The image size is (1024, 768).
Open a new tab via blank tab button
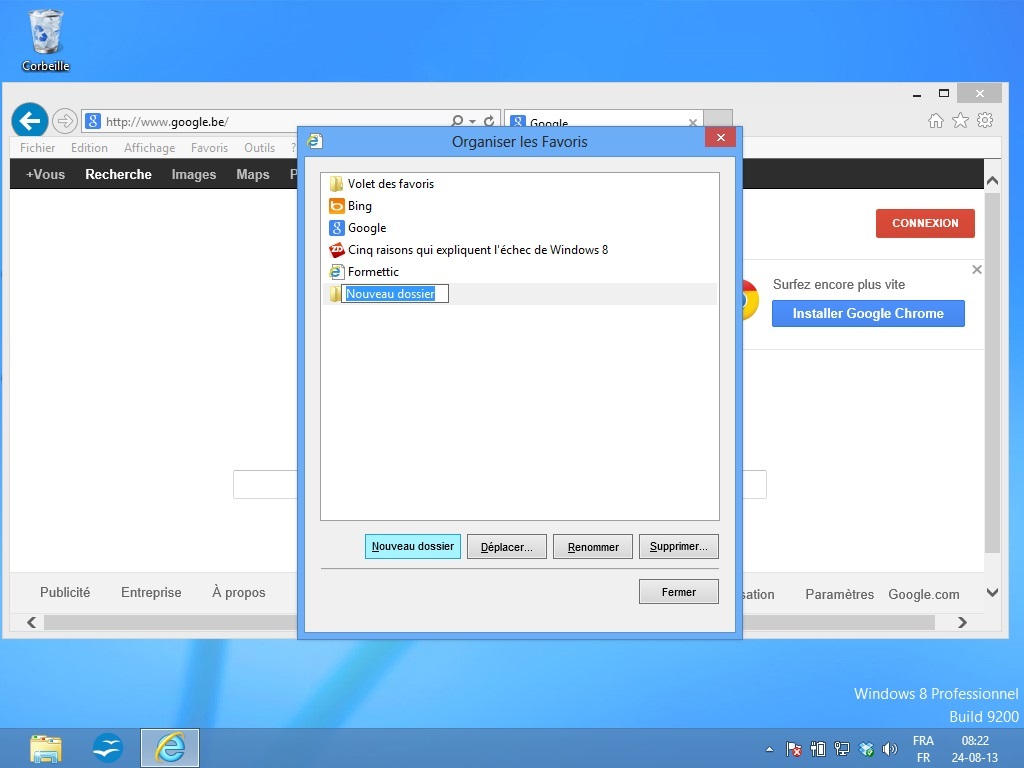coord(718,118)
